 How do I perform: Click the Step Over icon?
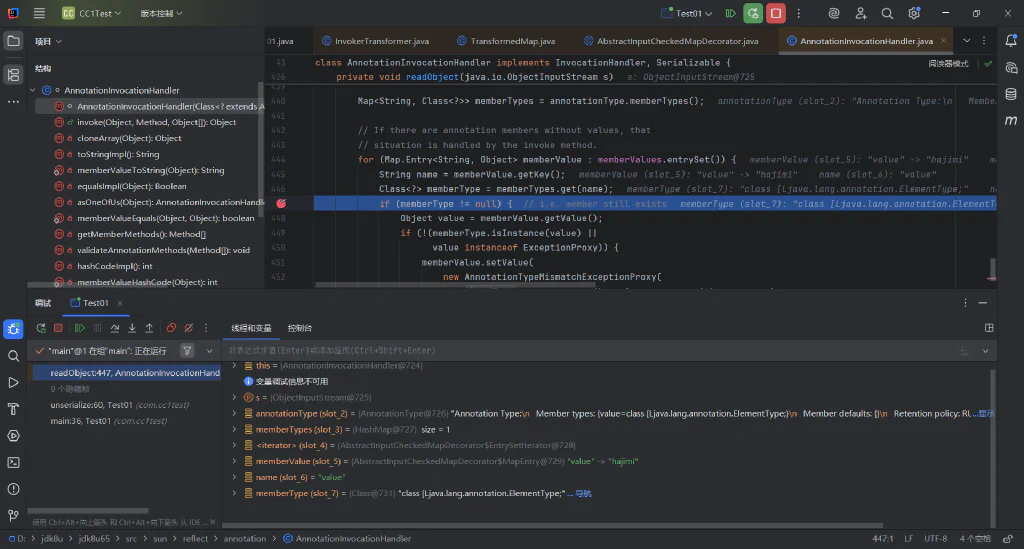[x=115, y=328]
